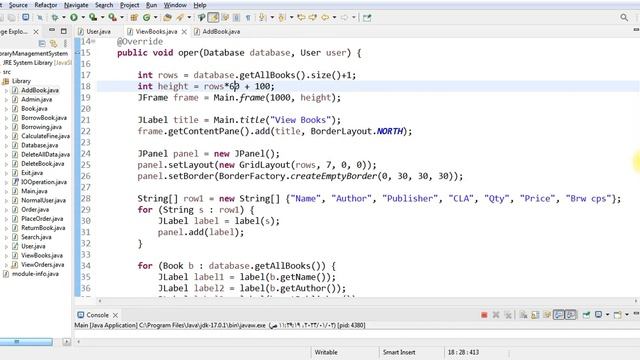Select Main.java in Package Explorer
640x360 pixels.
click(x=34, y=191)
